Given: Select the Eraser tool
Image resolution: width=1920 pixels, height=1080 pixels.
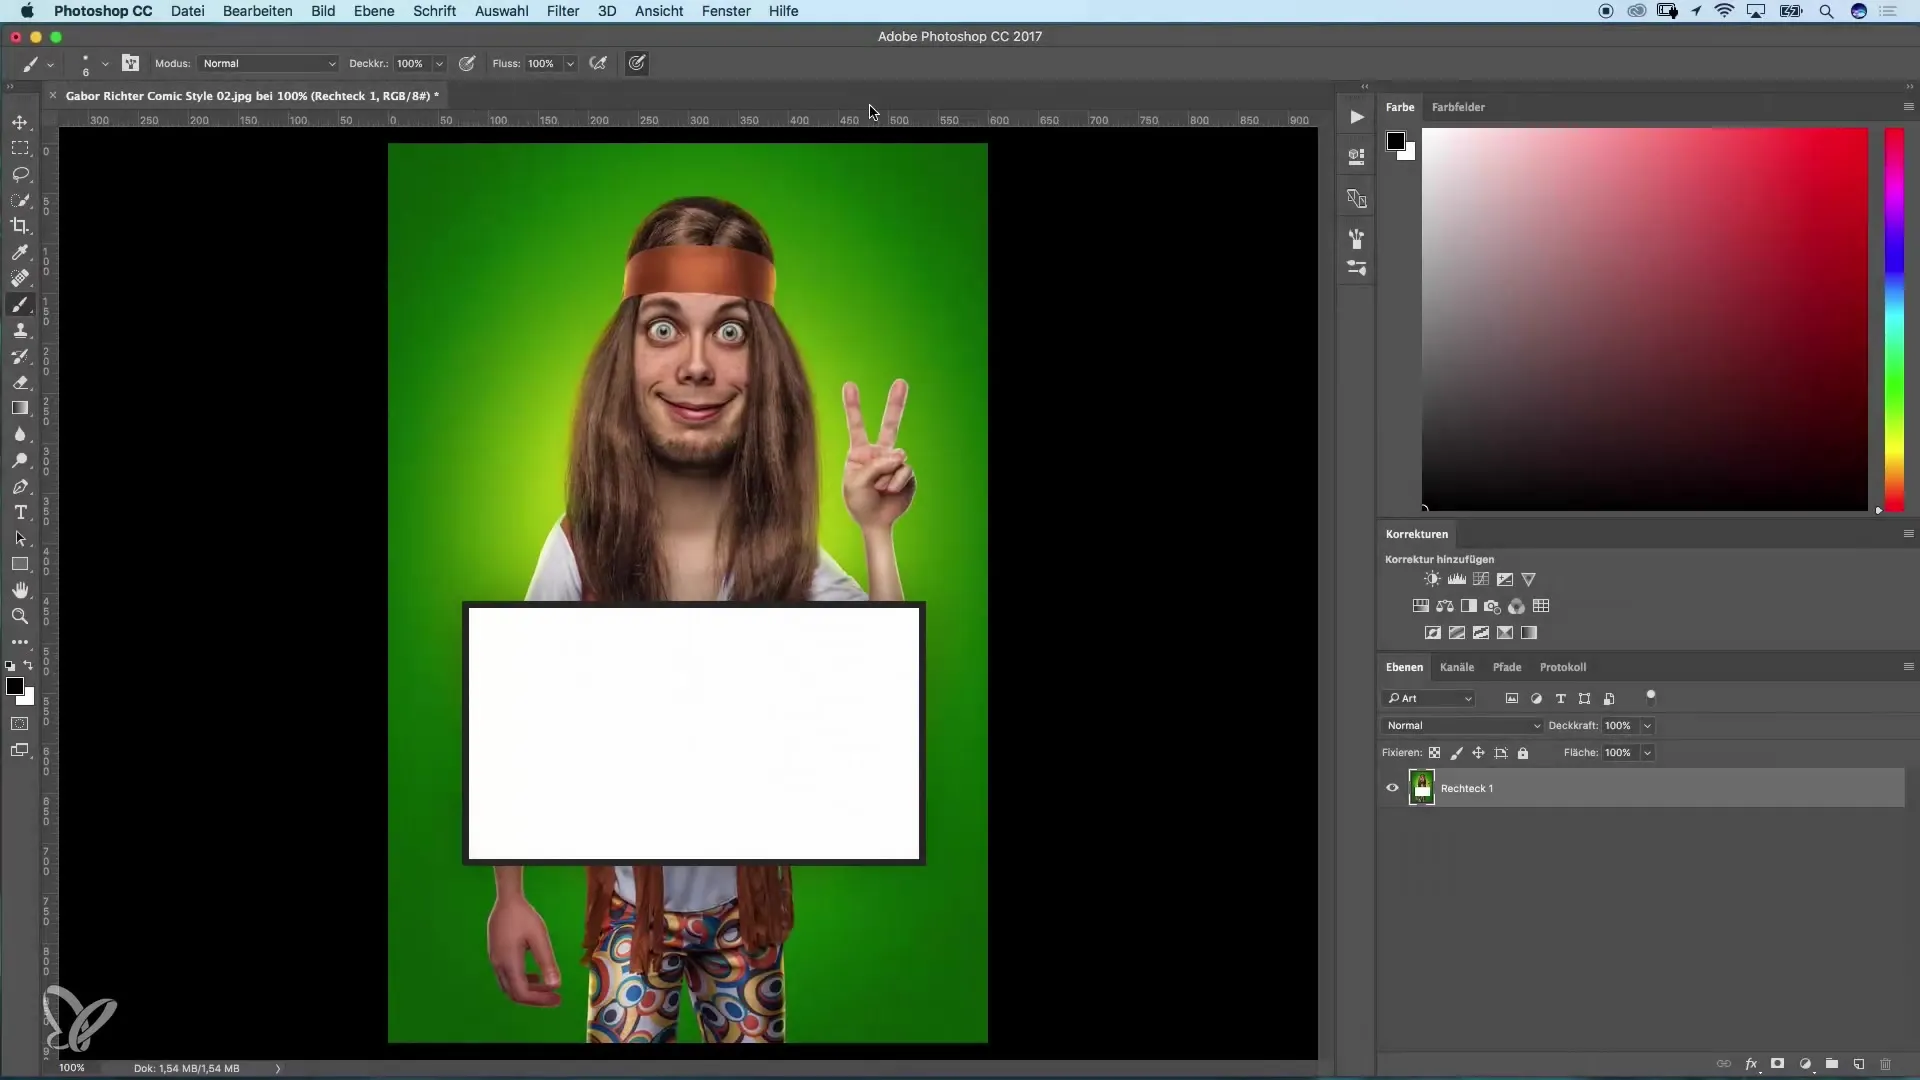Looking at the screenshot, I should 20,382.
